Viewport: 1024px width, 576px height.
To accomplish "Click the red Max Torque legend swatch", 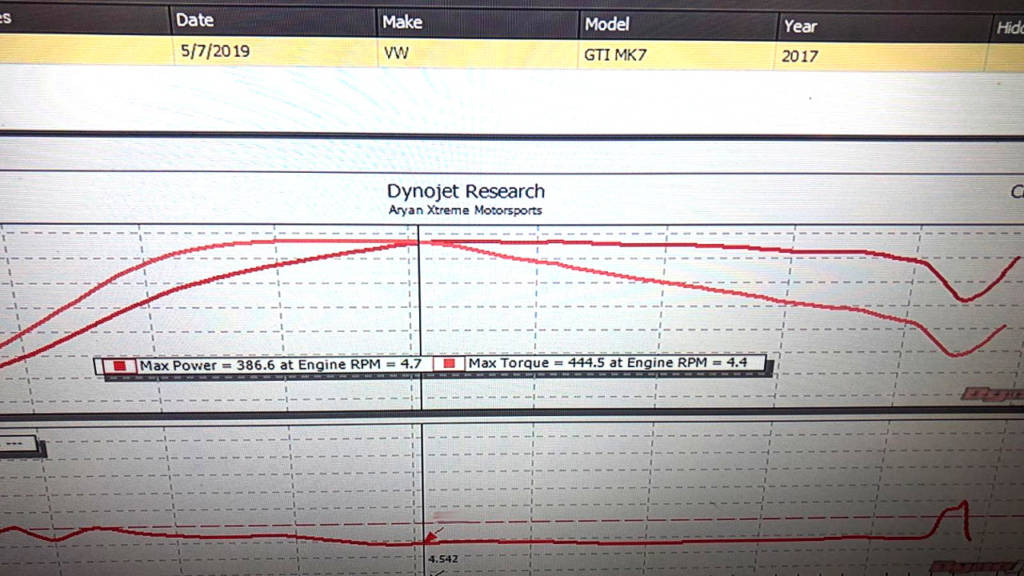I will tap(450, 364).
